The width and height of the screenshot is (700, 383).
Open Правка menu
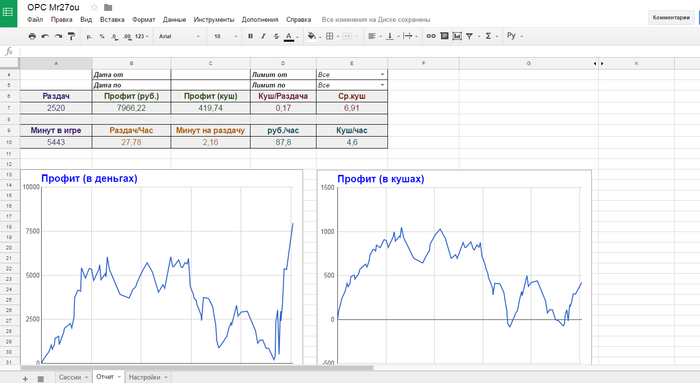(x=62, y=20)
